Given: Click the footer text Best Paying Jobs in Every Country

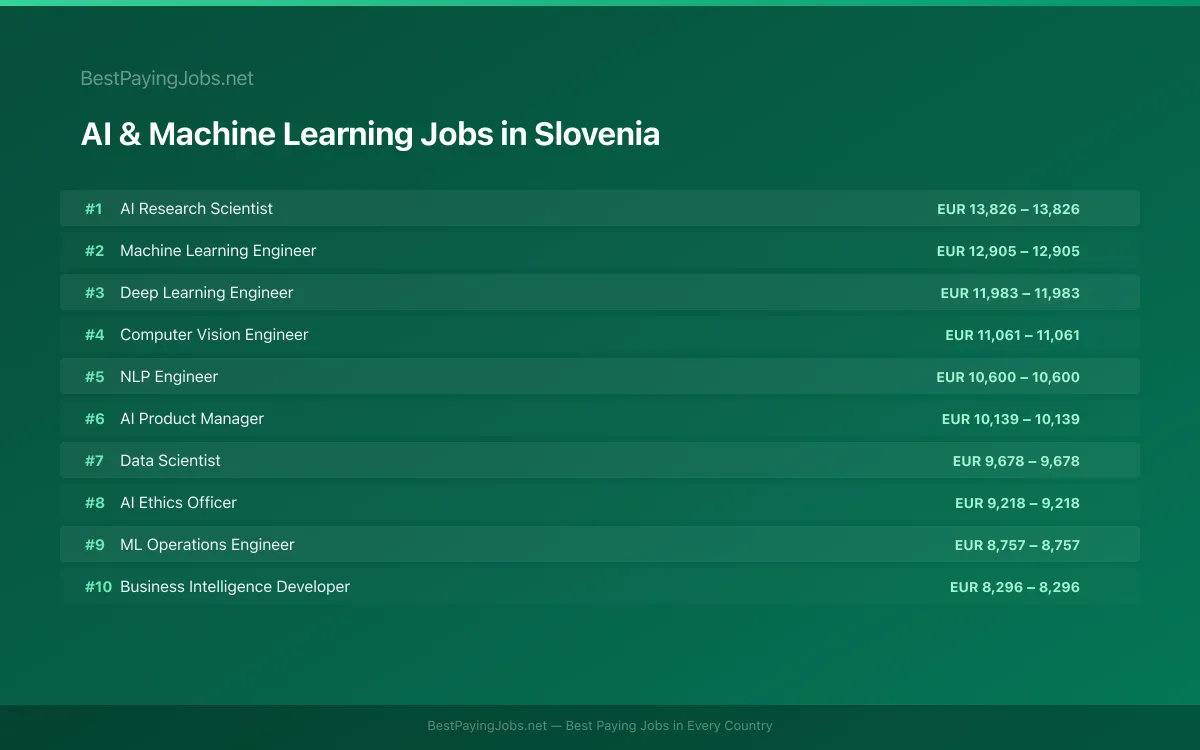Looking at the screenshot, I should pyautogui.click(x=669, y=726).
